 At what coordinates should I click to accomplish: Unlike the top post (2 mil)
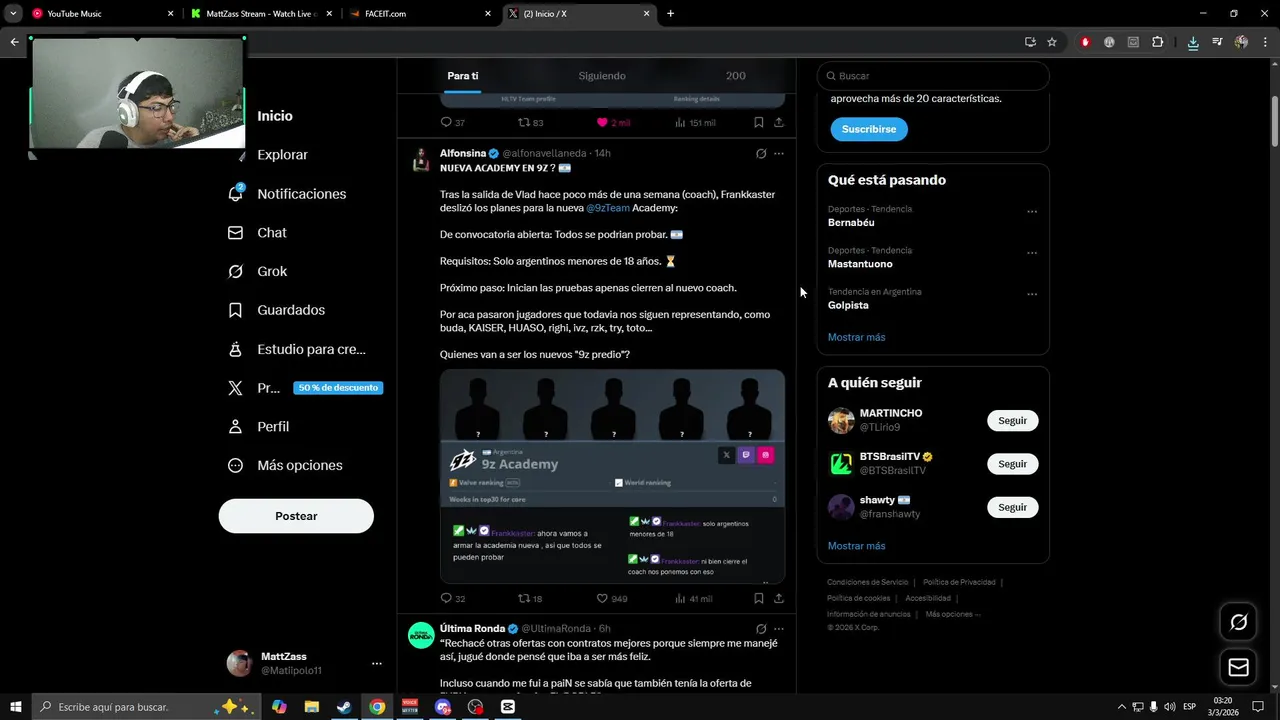[x=613, y=122]
